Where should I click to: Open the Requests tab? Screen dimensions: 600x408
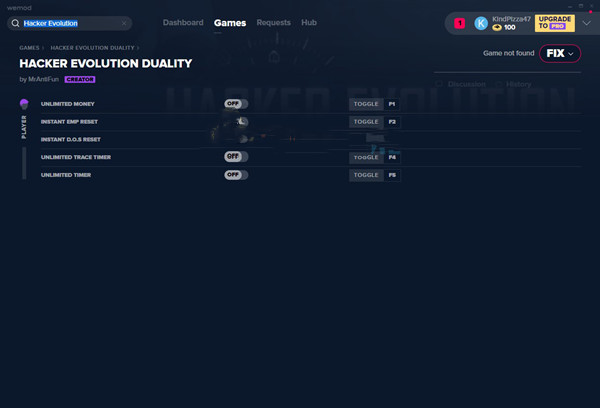pos(273,22)
